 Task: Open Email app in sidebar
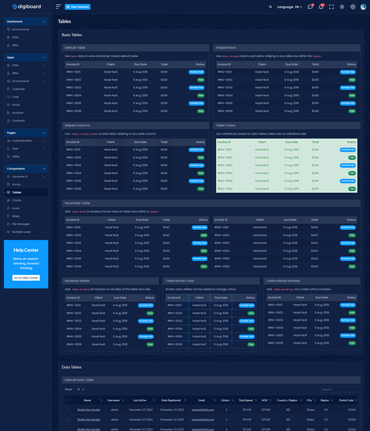[26, 105]
